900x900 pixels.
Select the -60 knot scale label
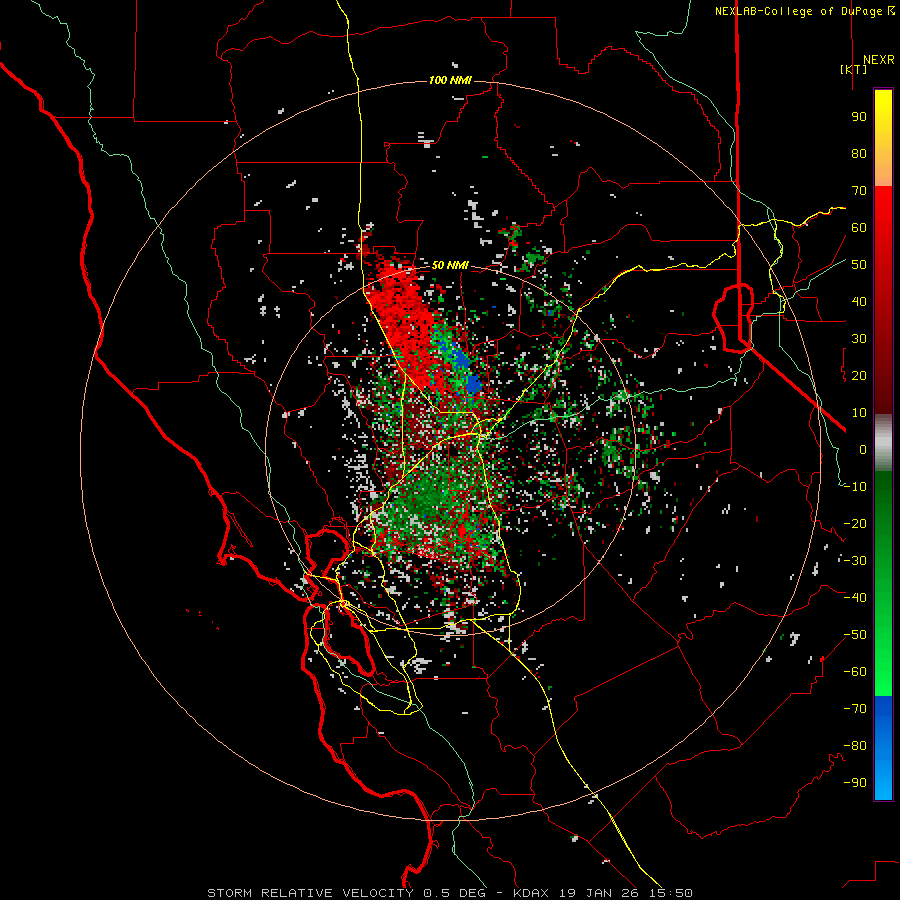tap(855, 672)
